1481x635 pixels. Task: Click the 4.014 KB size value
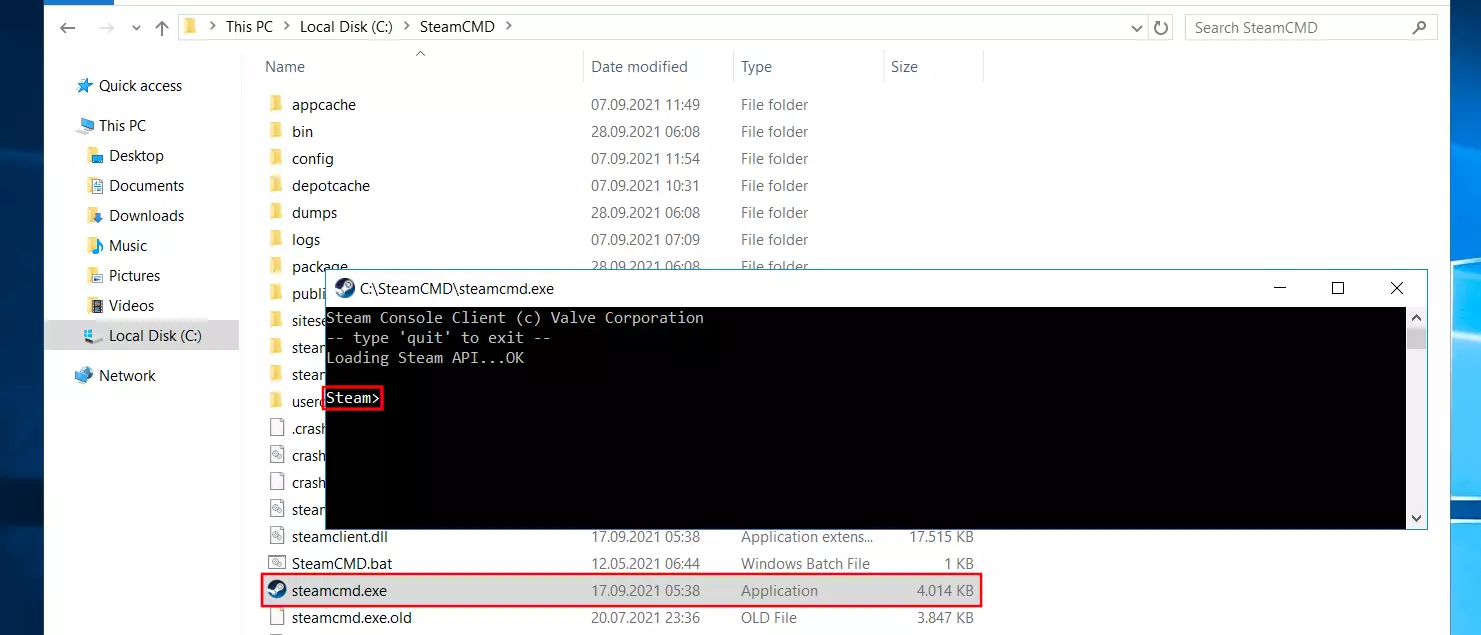pos(945,591)
